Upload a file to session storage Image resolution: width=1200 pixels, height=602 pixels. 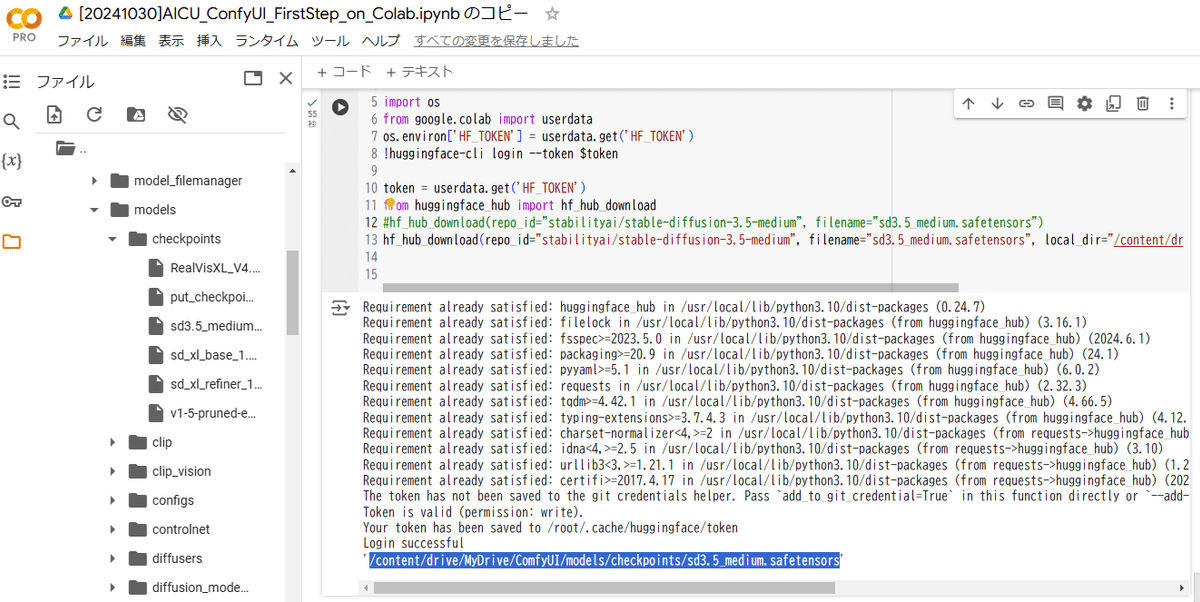tap(54, 115)
